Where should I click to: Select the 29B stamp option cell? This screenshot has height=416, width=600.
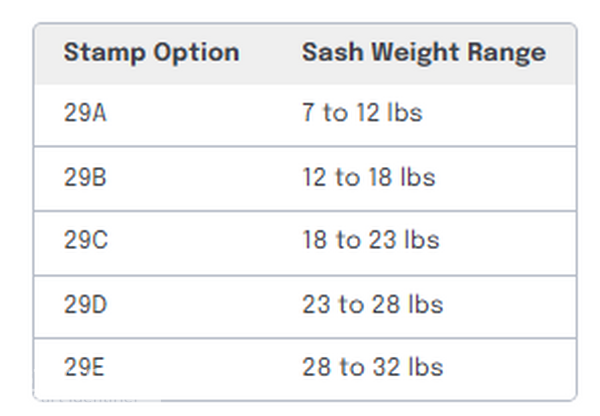point(85,178)
